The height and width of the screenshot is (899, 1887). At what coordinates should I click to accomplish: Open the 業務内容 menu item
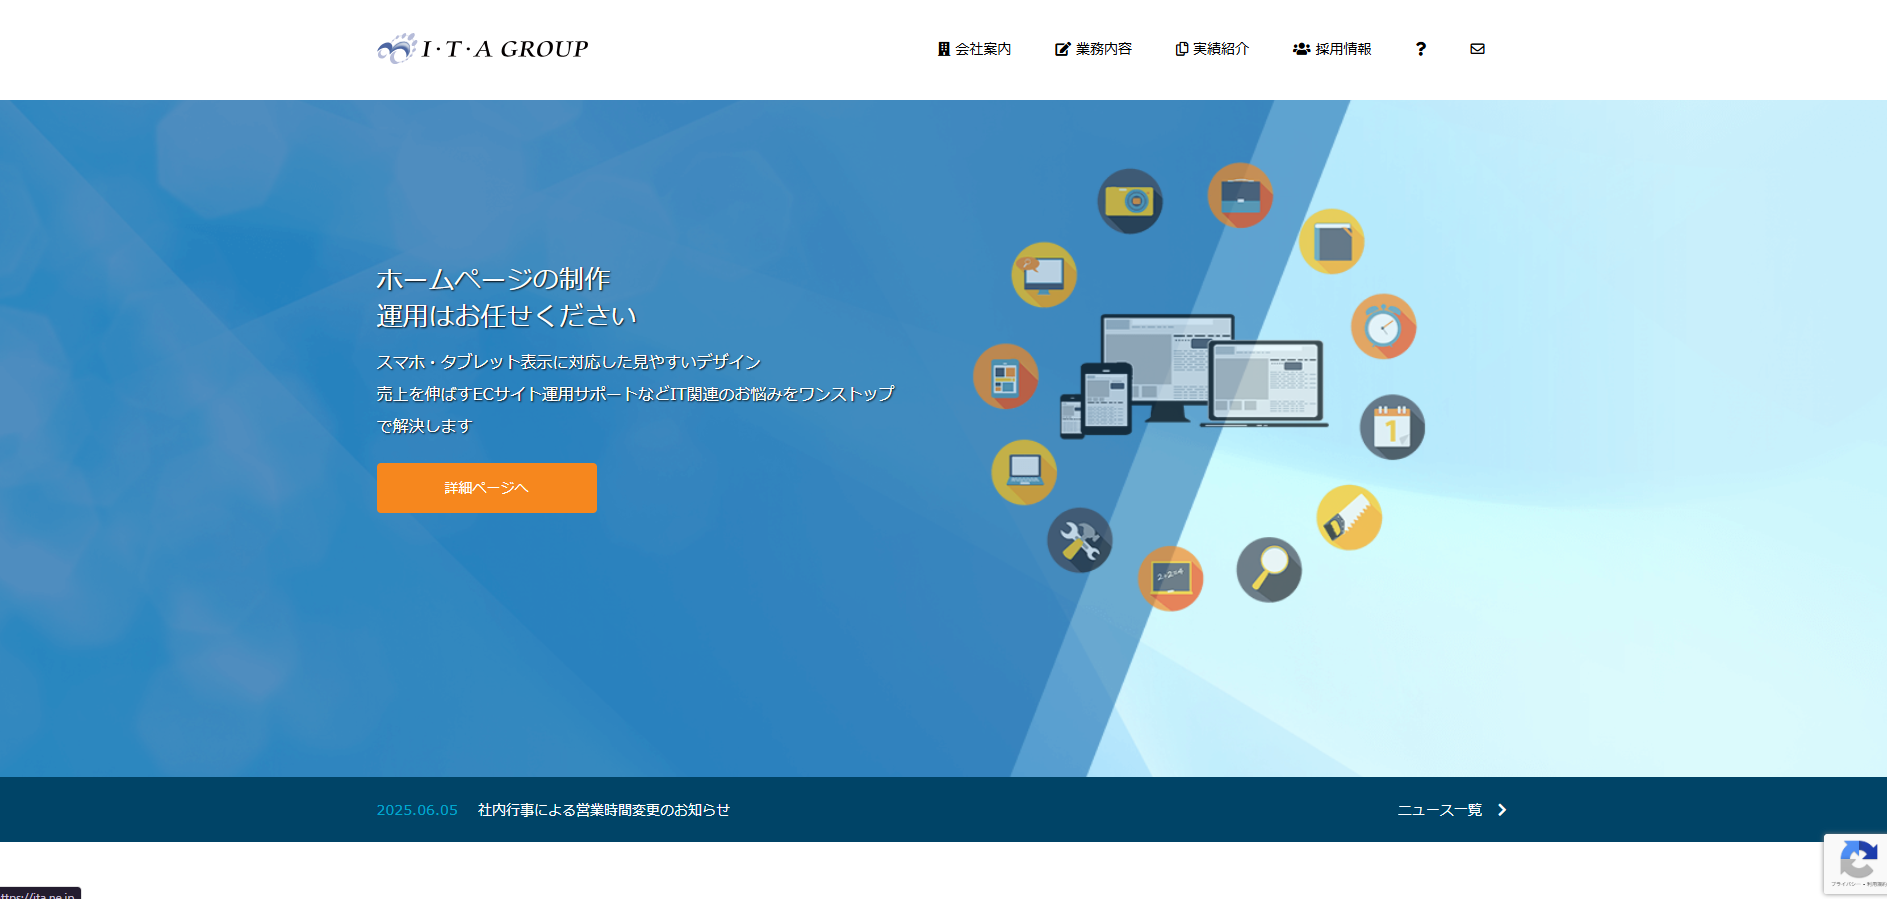click(1093, 49)
